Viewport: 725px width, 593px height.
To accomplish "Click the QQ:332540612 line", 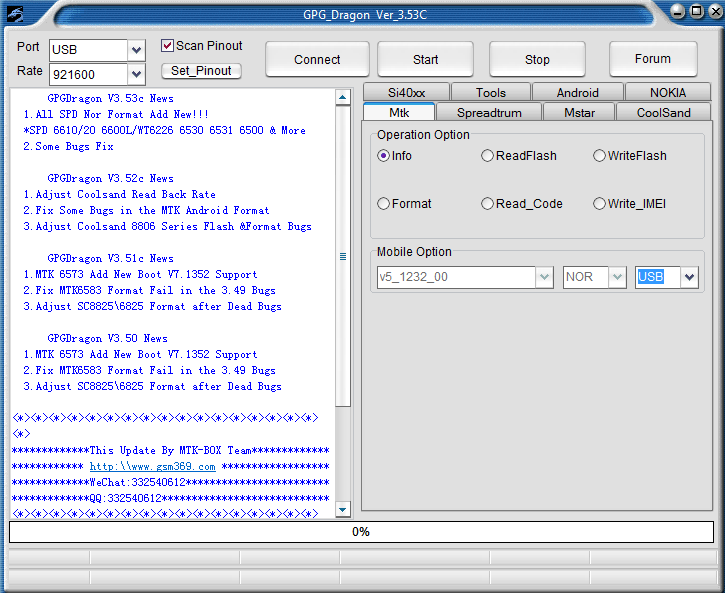I will [171, 498].
